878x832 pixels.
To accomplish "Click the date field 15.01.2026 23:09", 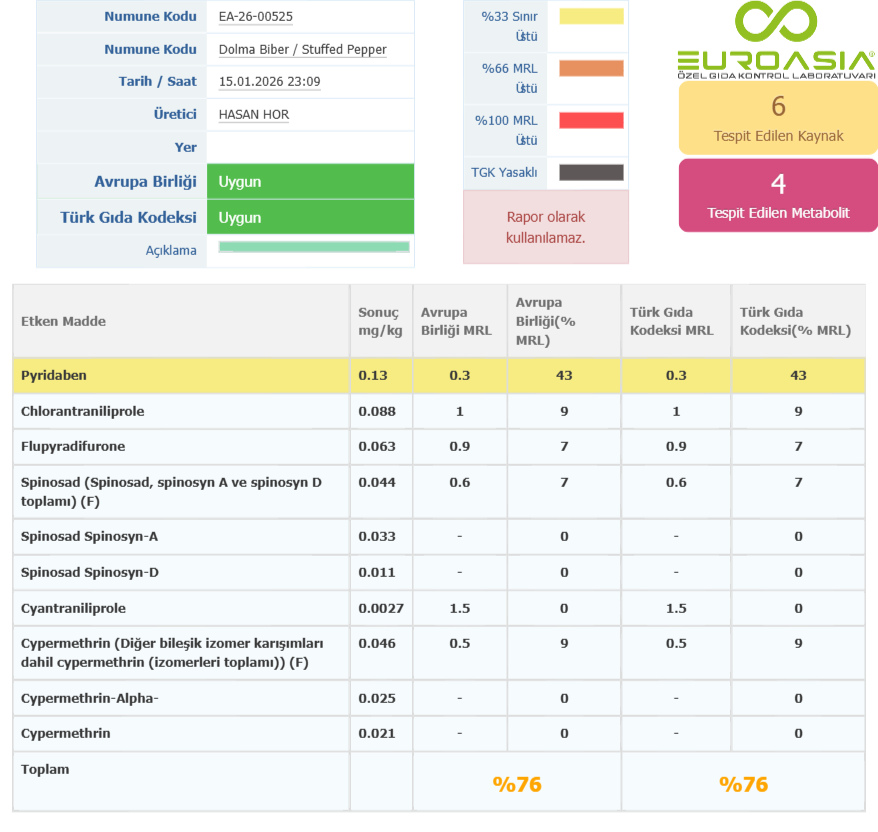I will click(x=269, y=82).
